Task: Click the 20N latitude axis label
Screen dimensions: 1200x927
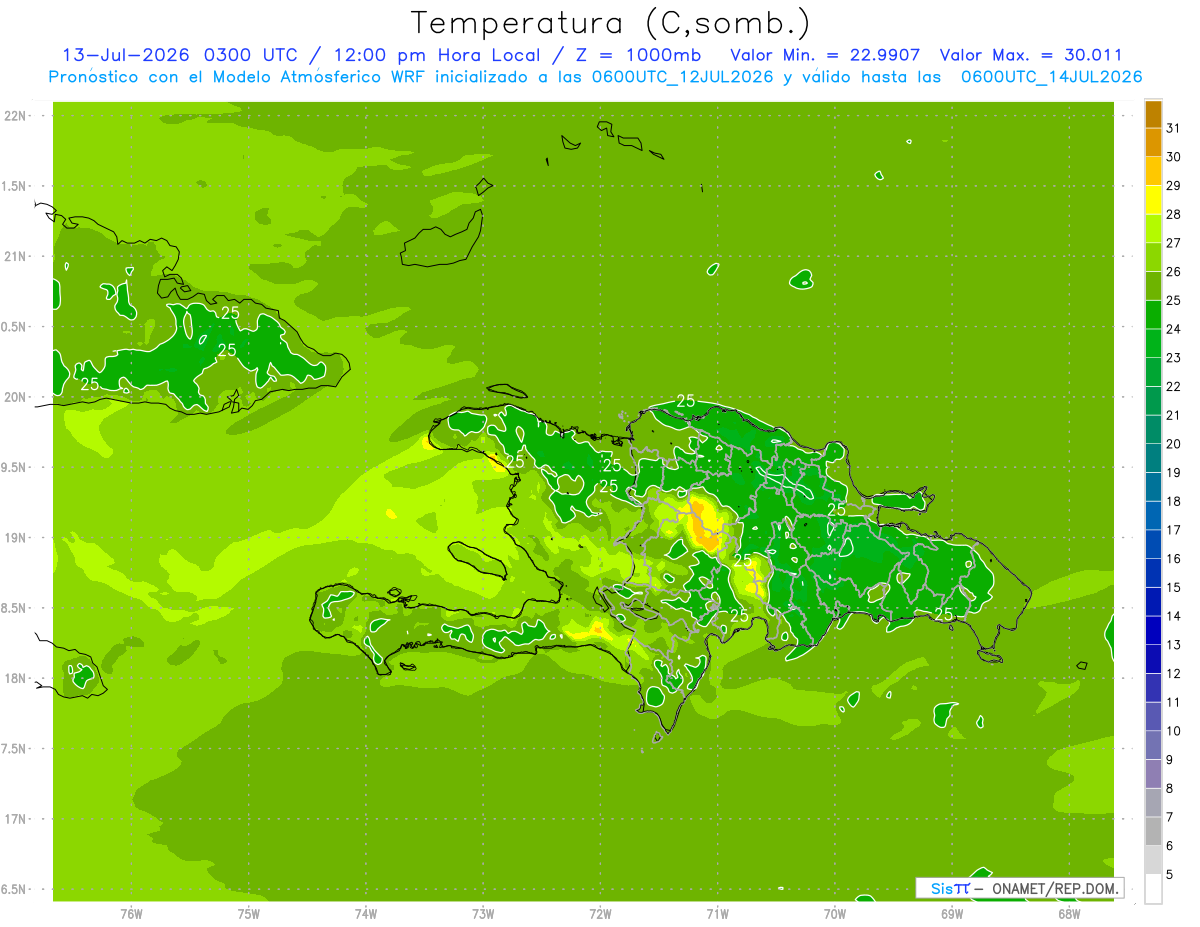Action: coord(17,397)
